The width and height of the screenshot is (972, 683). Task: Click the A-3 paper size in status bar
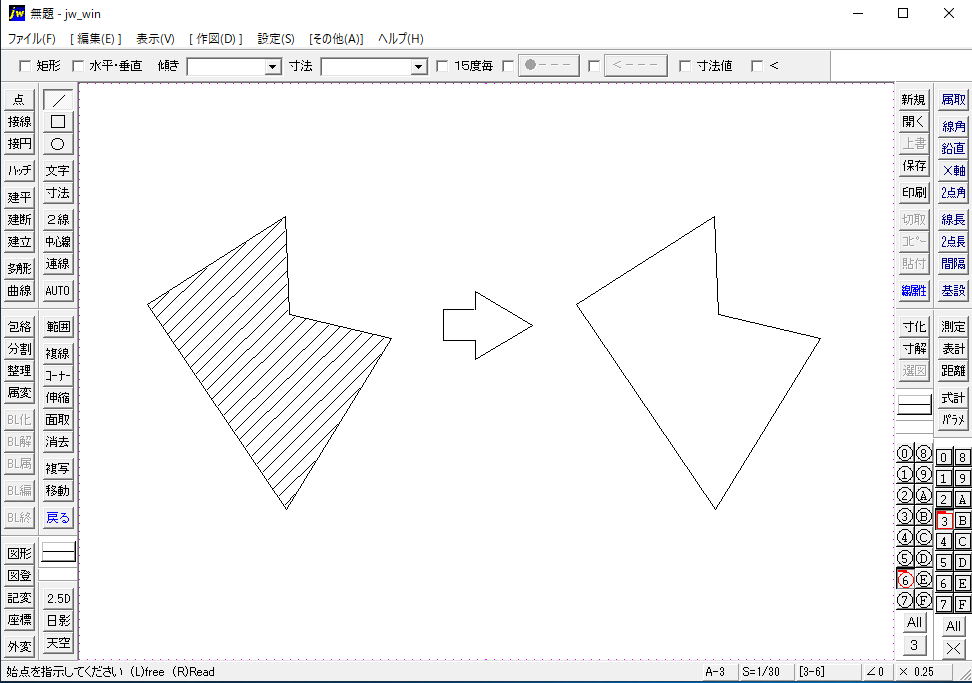[715, 672]
